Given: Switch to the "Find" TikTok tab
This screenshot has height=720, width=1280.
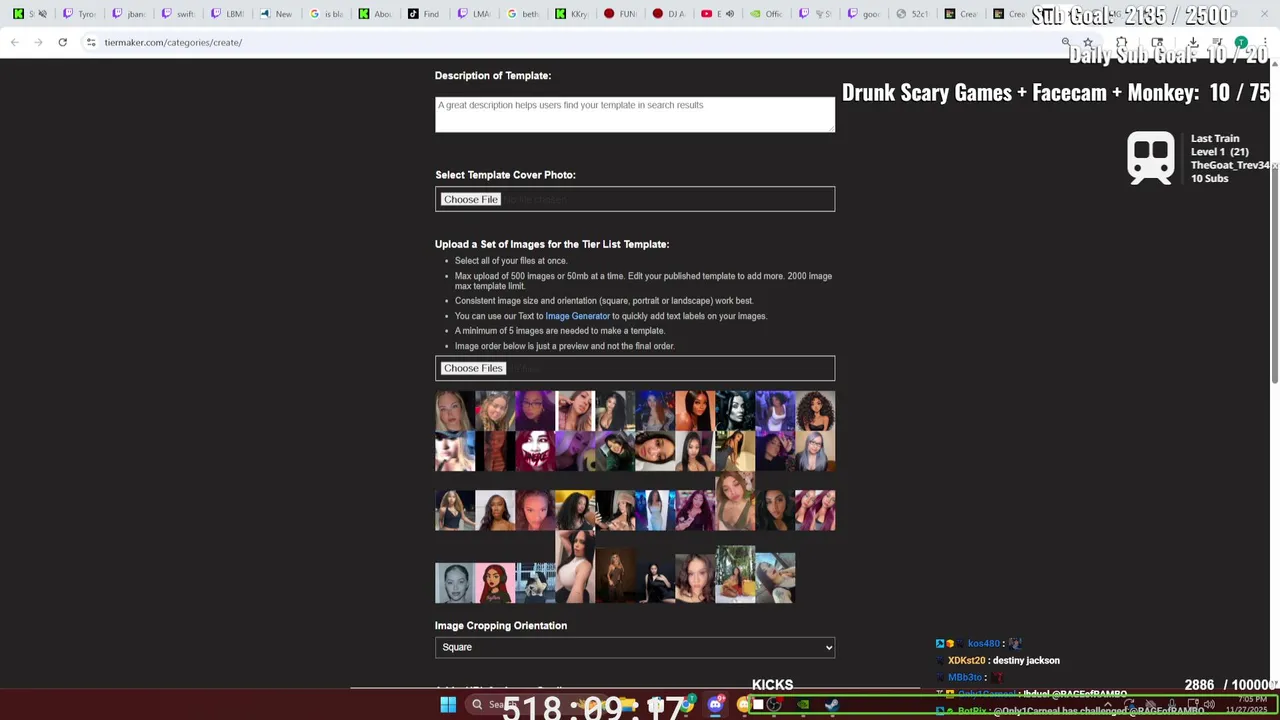Looking at the screenshot, I should 424,14.
